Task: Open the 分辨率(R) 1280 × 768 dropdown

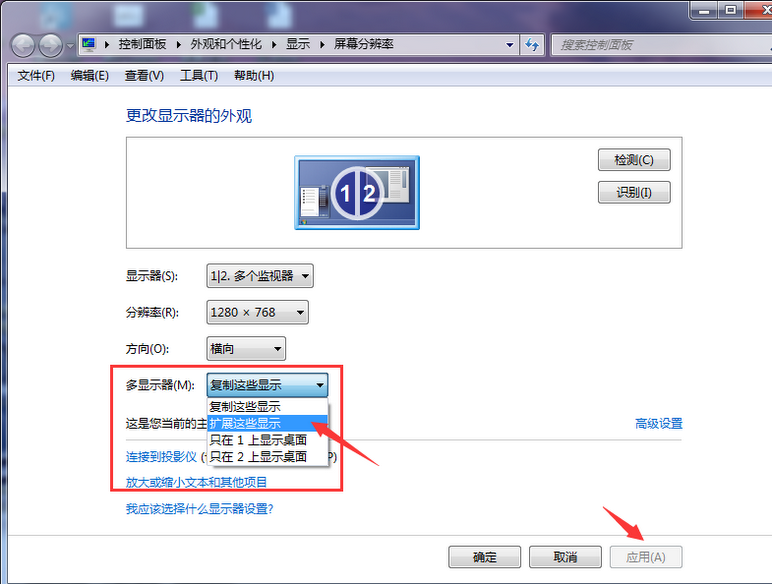Action: pos(257,312)
